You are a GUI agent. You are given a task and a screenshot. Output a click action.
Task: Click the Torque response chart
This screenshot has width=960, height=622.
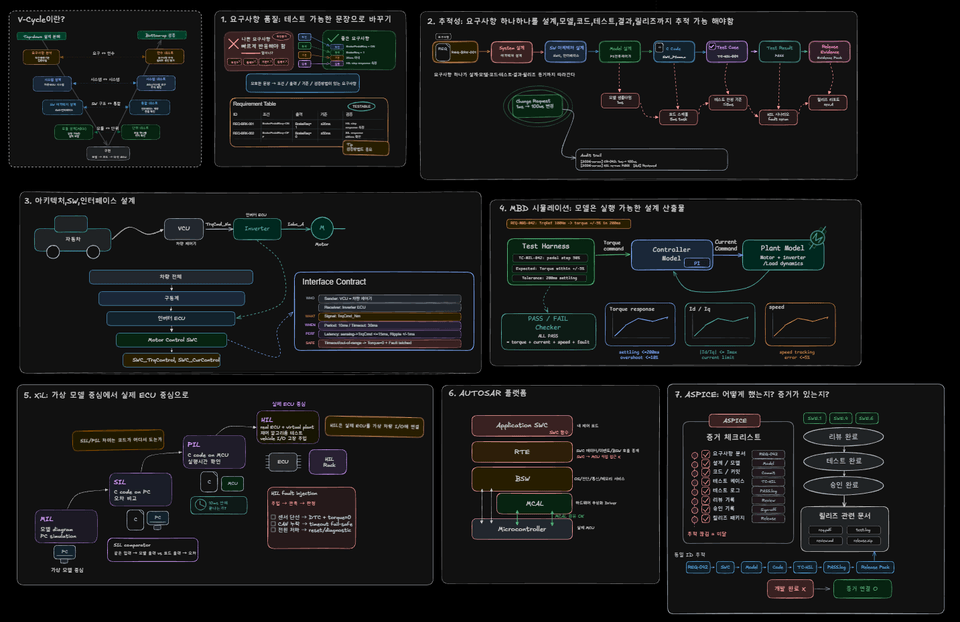[640, 324]
